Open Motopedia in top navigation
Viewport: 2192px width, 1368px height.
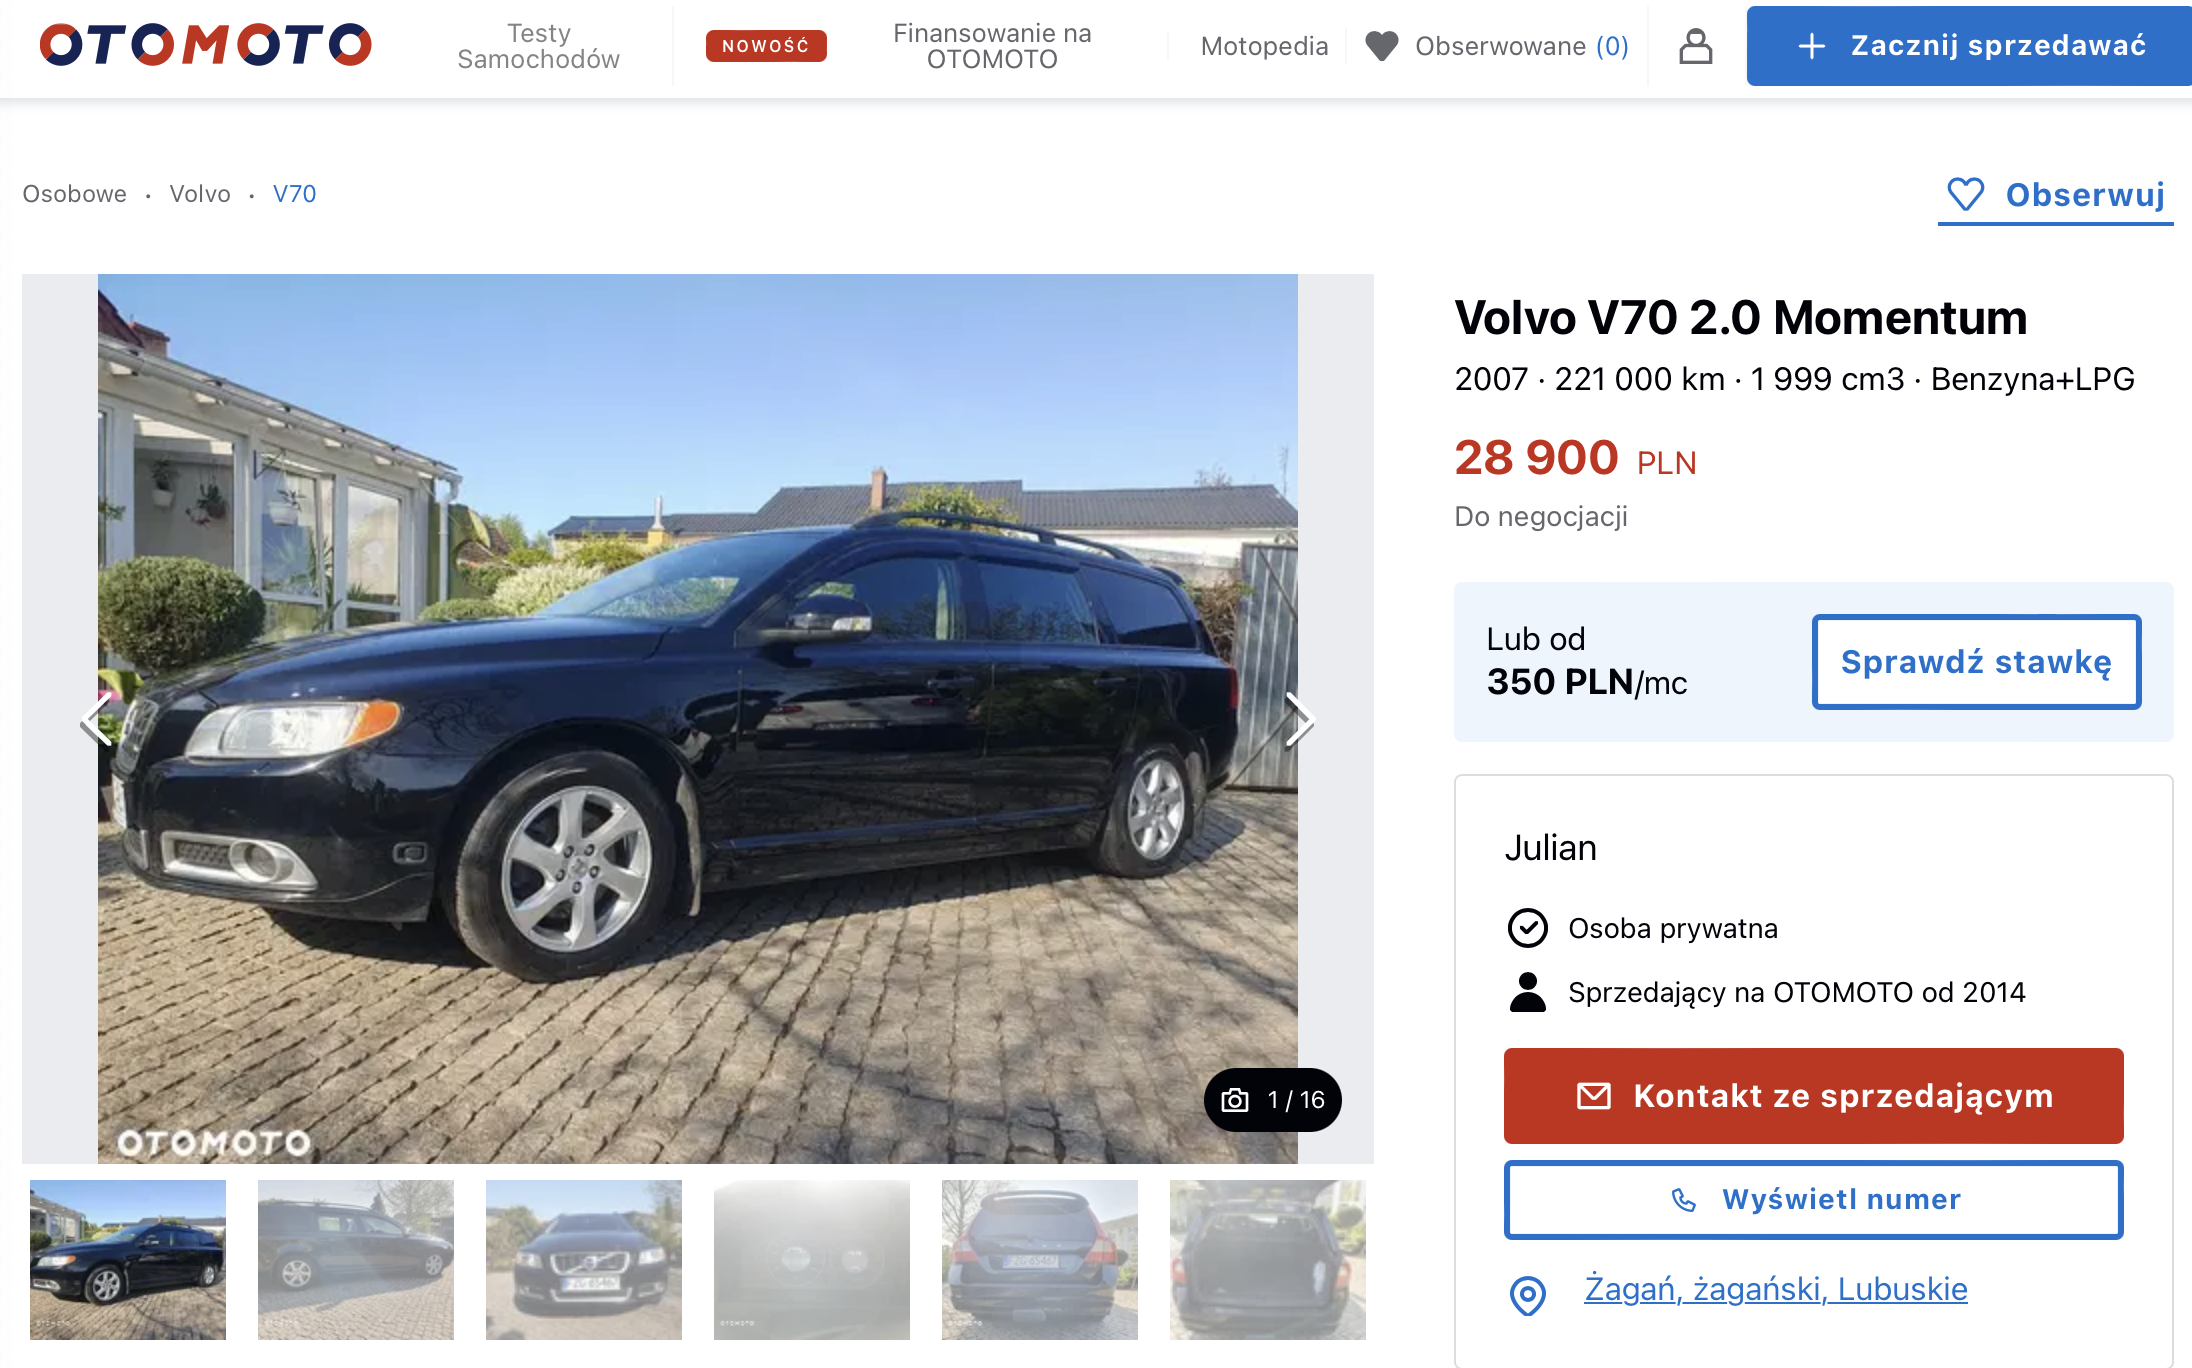coord(1264,46)
